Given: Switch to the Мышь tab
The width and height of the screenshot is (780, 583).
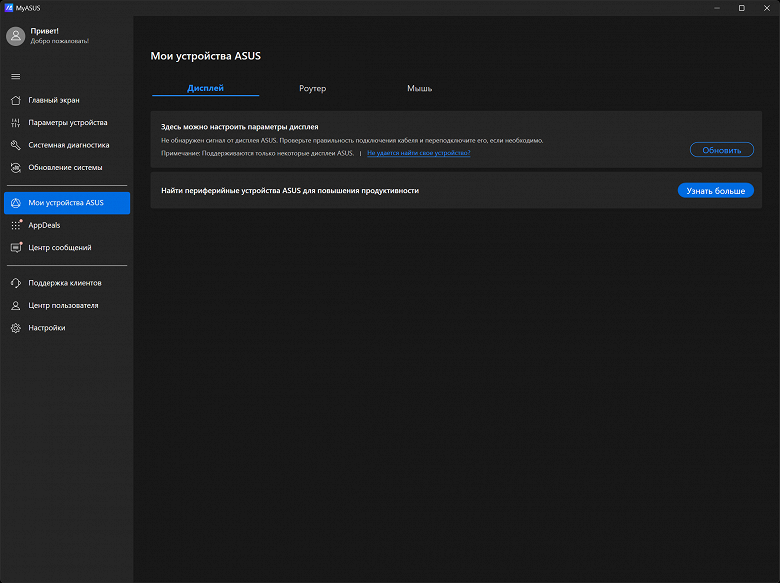Looking at the screenshot, I should (x=419, y=89).
